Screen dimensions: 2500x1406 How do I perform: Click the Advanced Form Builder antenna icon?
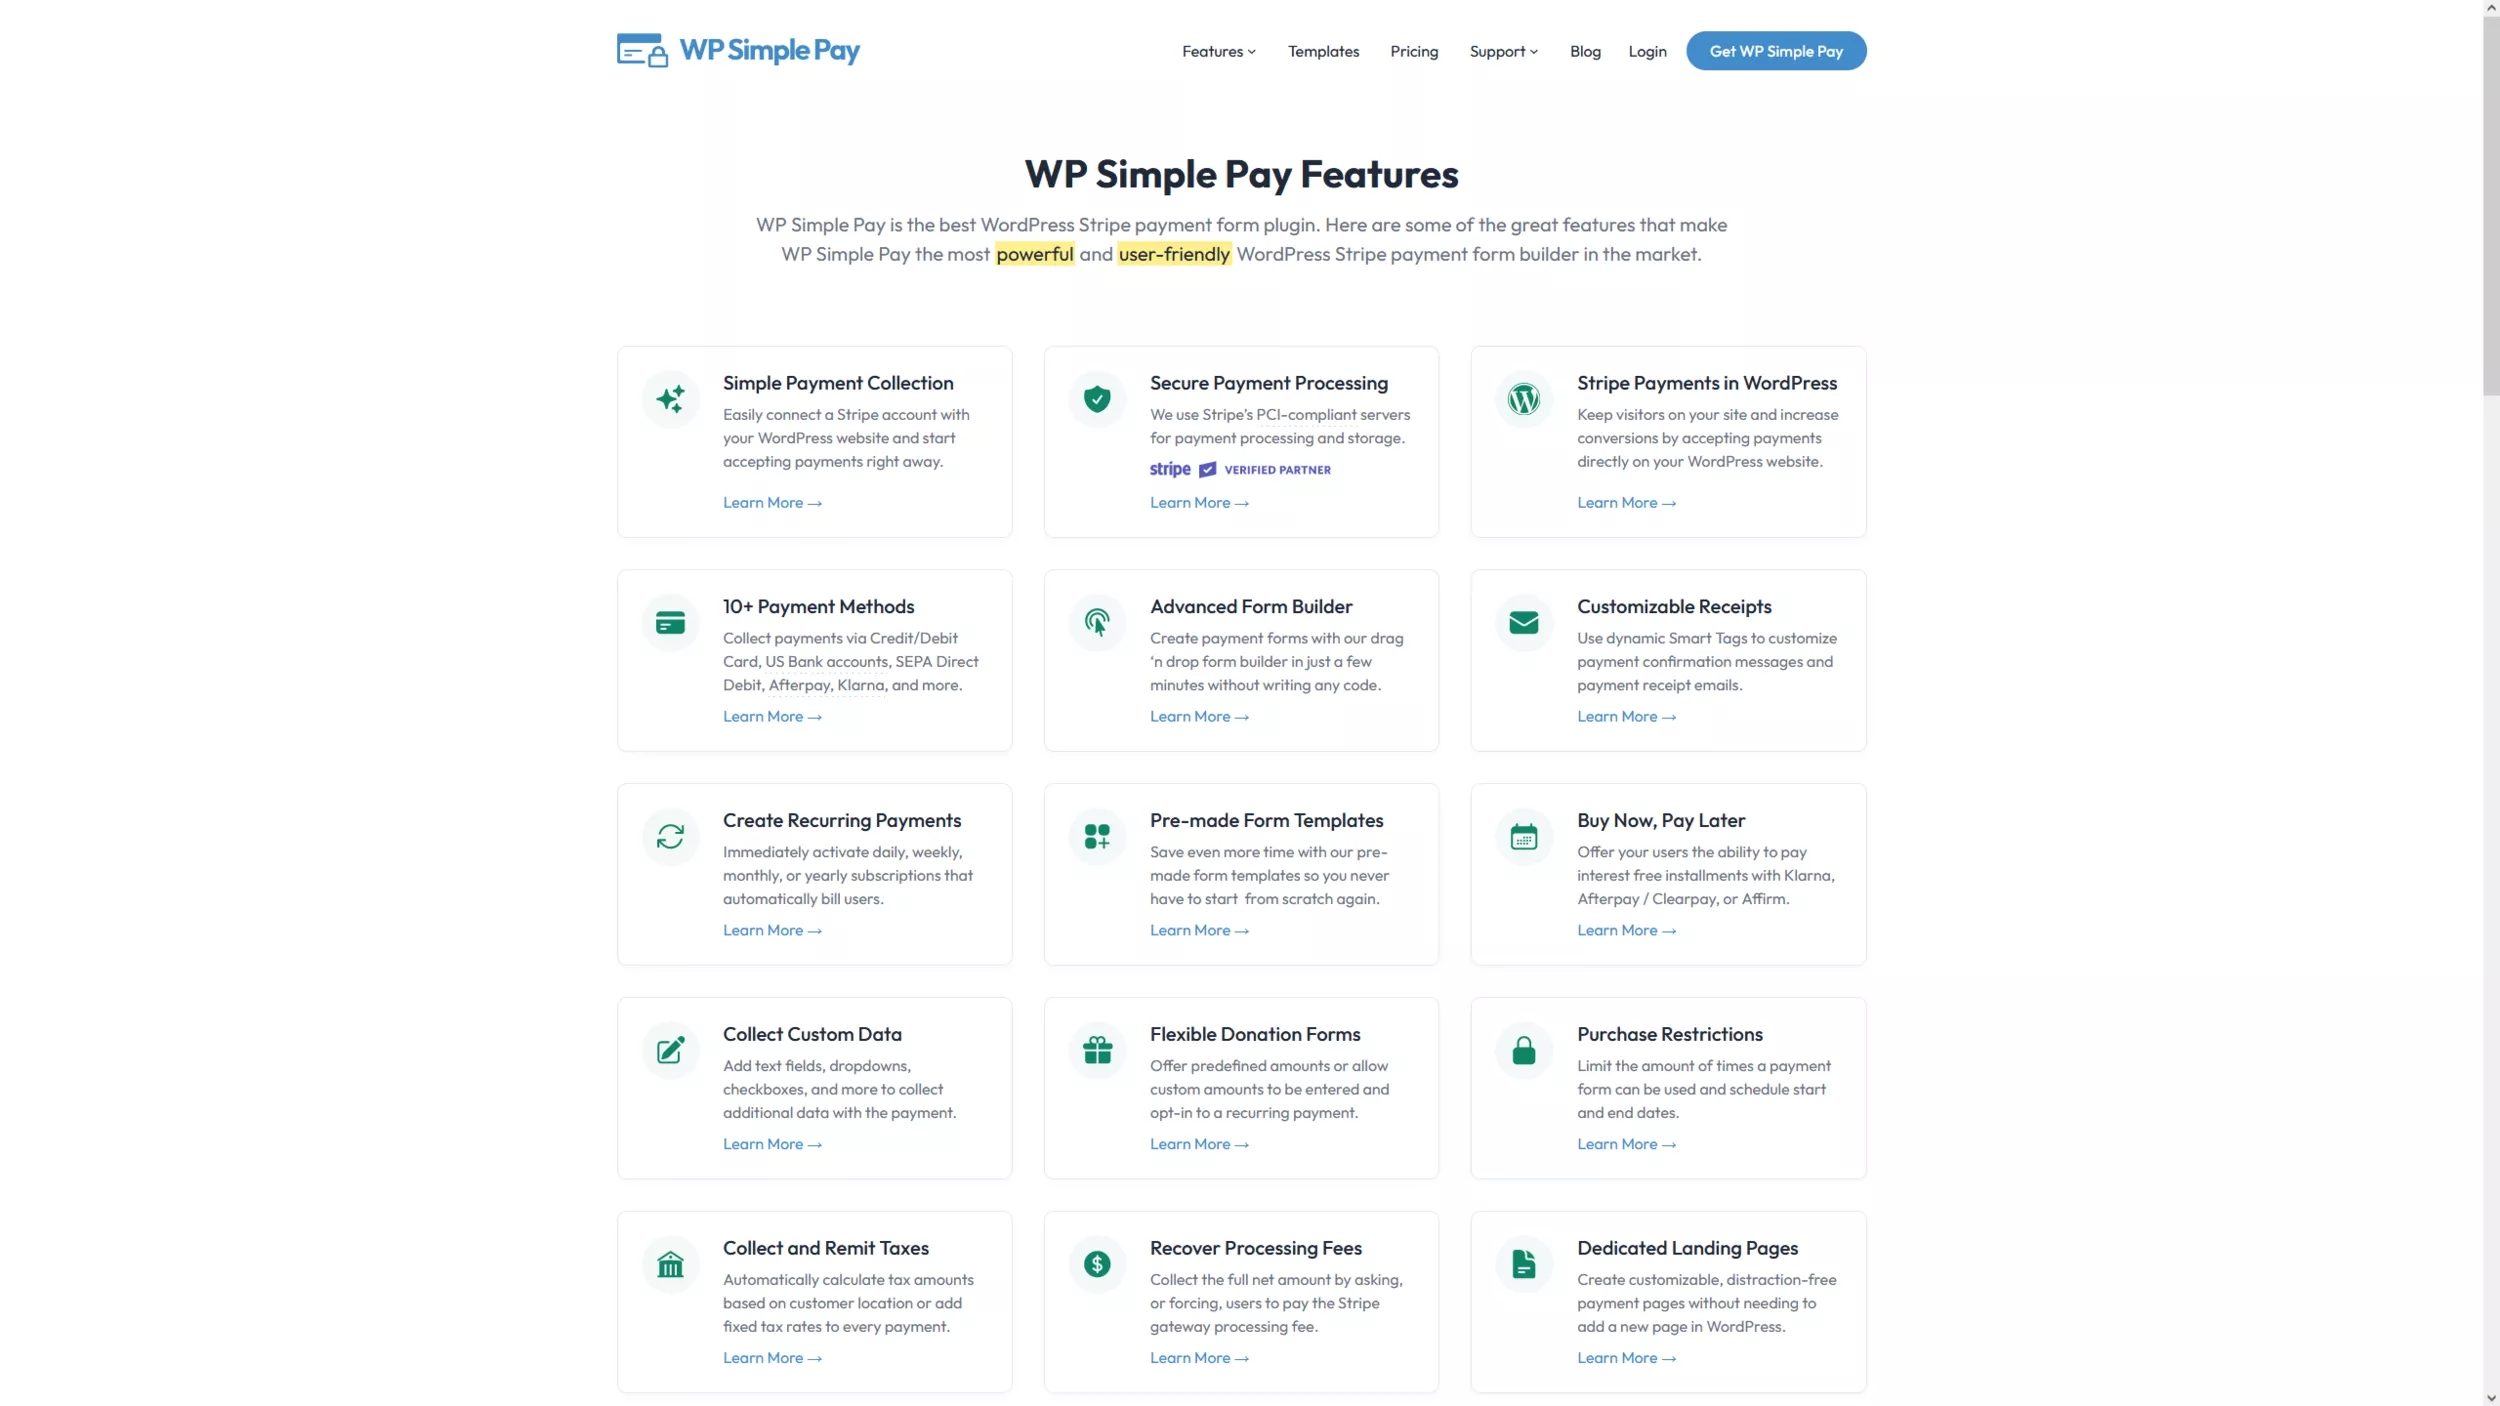(1097, 621)
